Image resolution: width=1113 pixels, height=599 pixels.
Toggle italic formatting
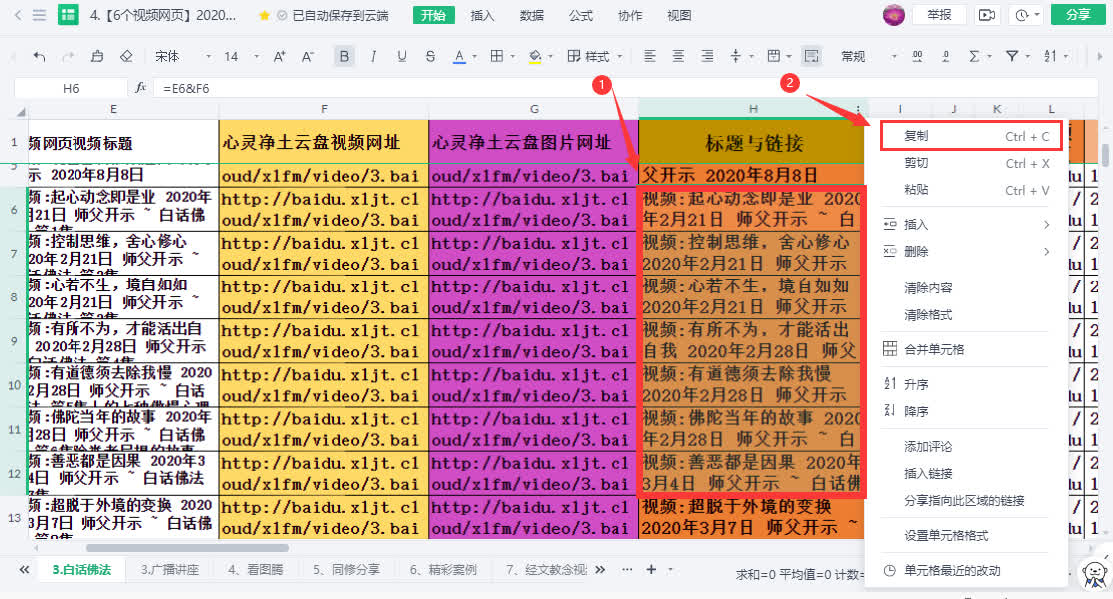(373, 56)
